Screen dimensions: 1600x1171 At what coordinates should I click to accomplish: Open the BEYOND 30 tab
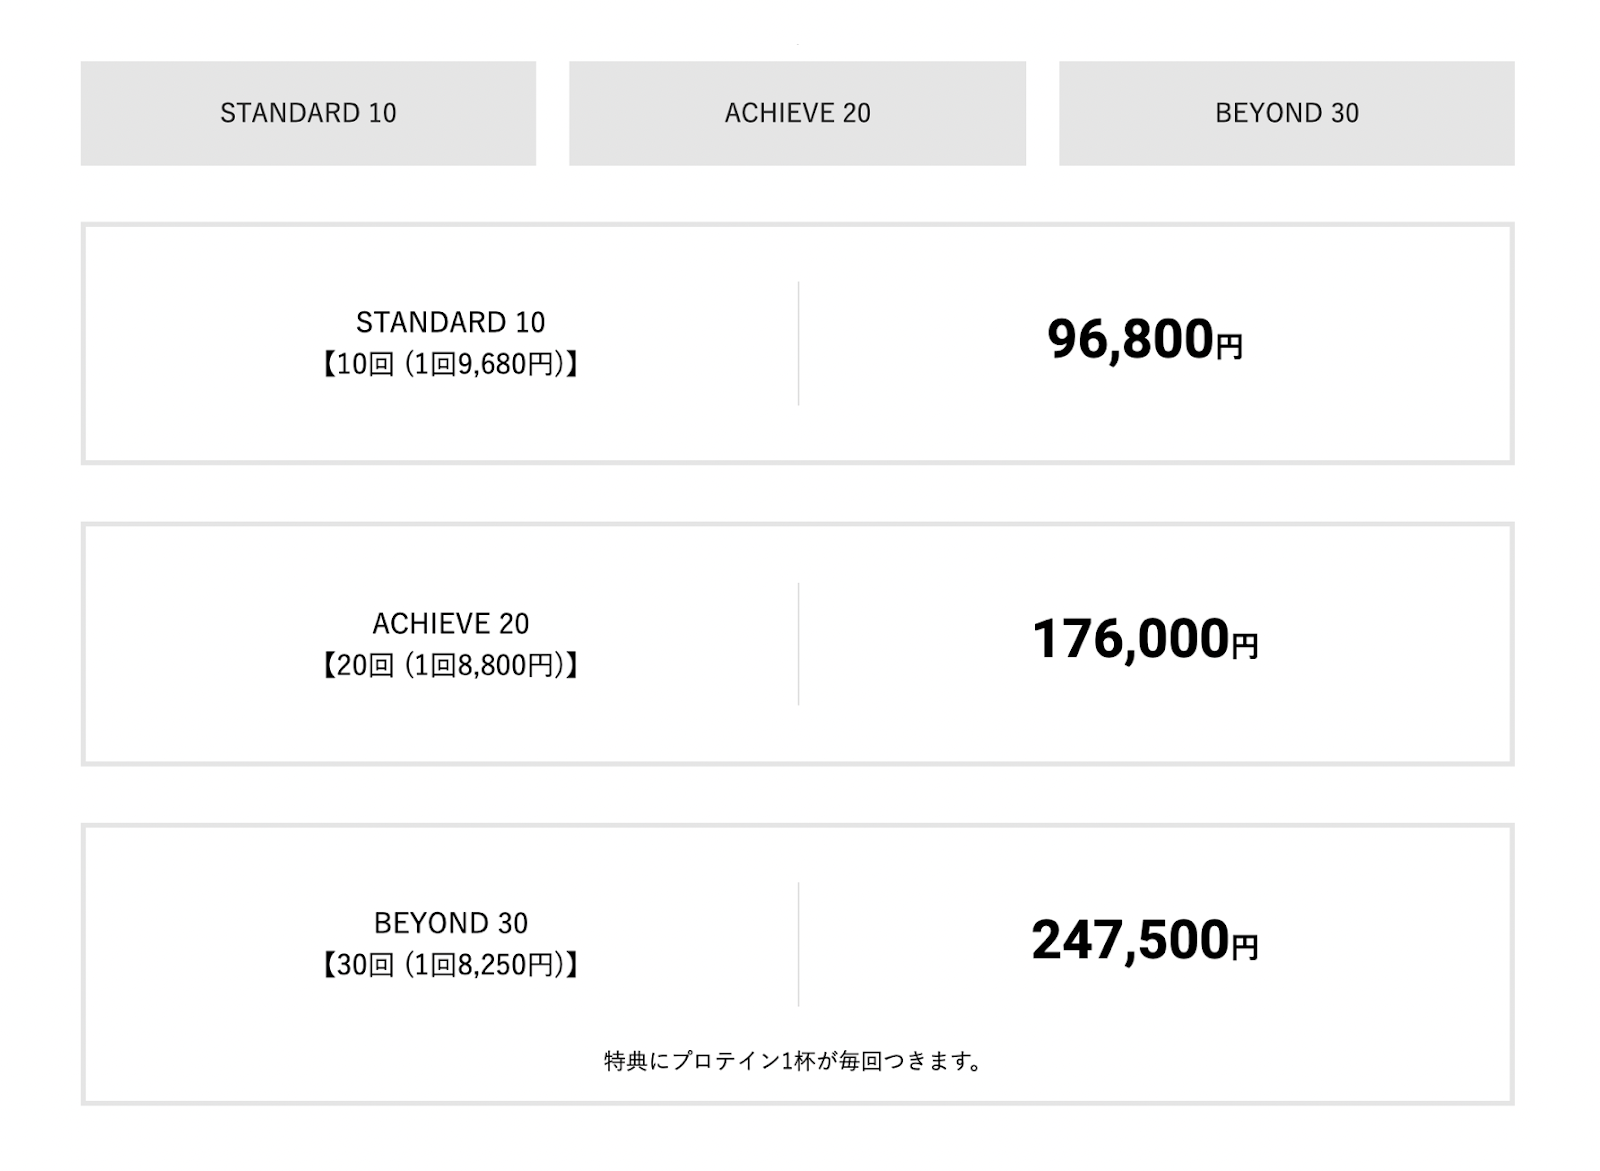(1287, 113)
